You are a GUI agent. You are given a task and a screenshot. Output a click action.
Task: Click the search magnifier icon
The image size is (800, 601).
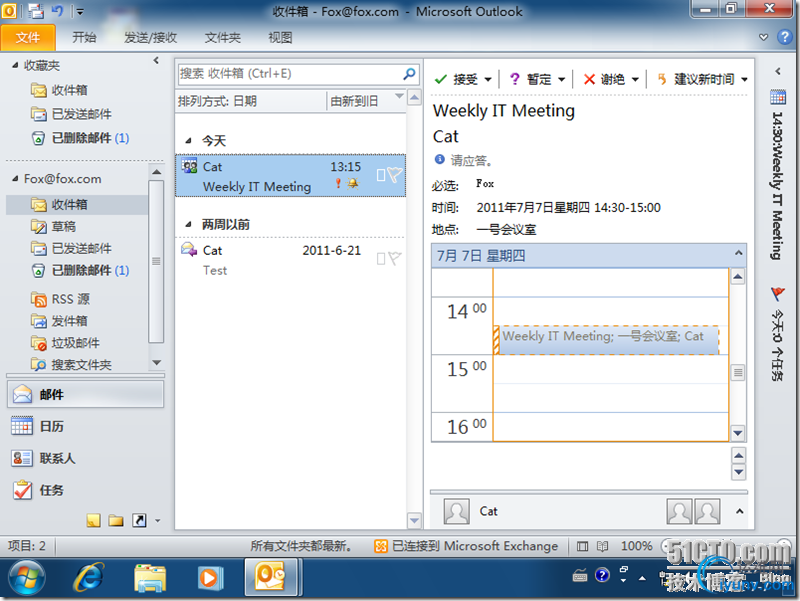coord(409,74)
